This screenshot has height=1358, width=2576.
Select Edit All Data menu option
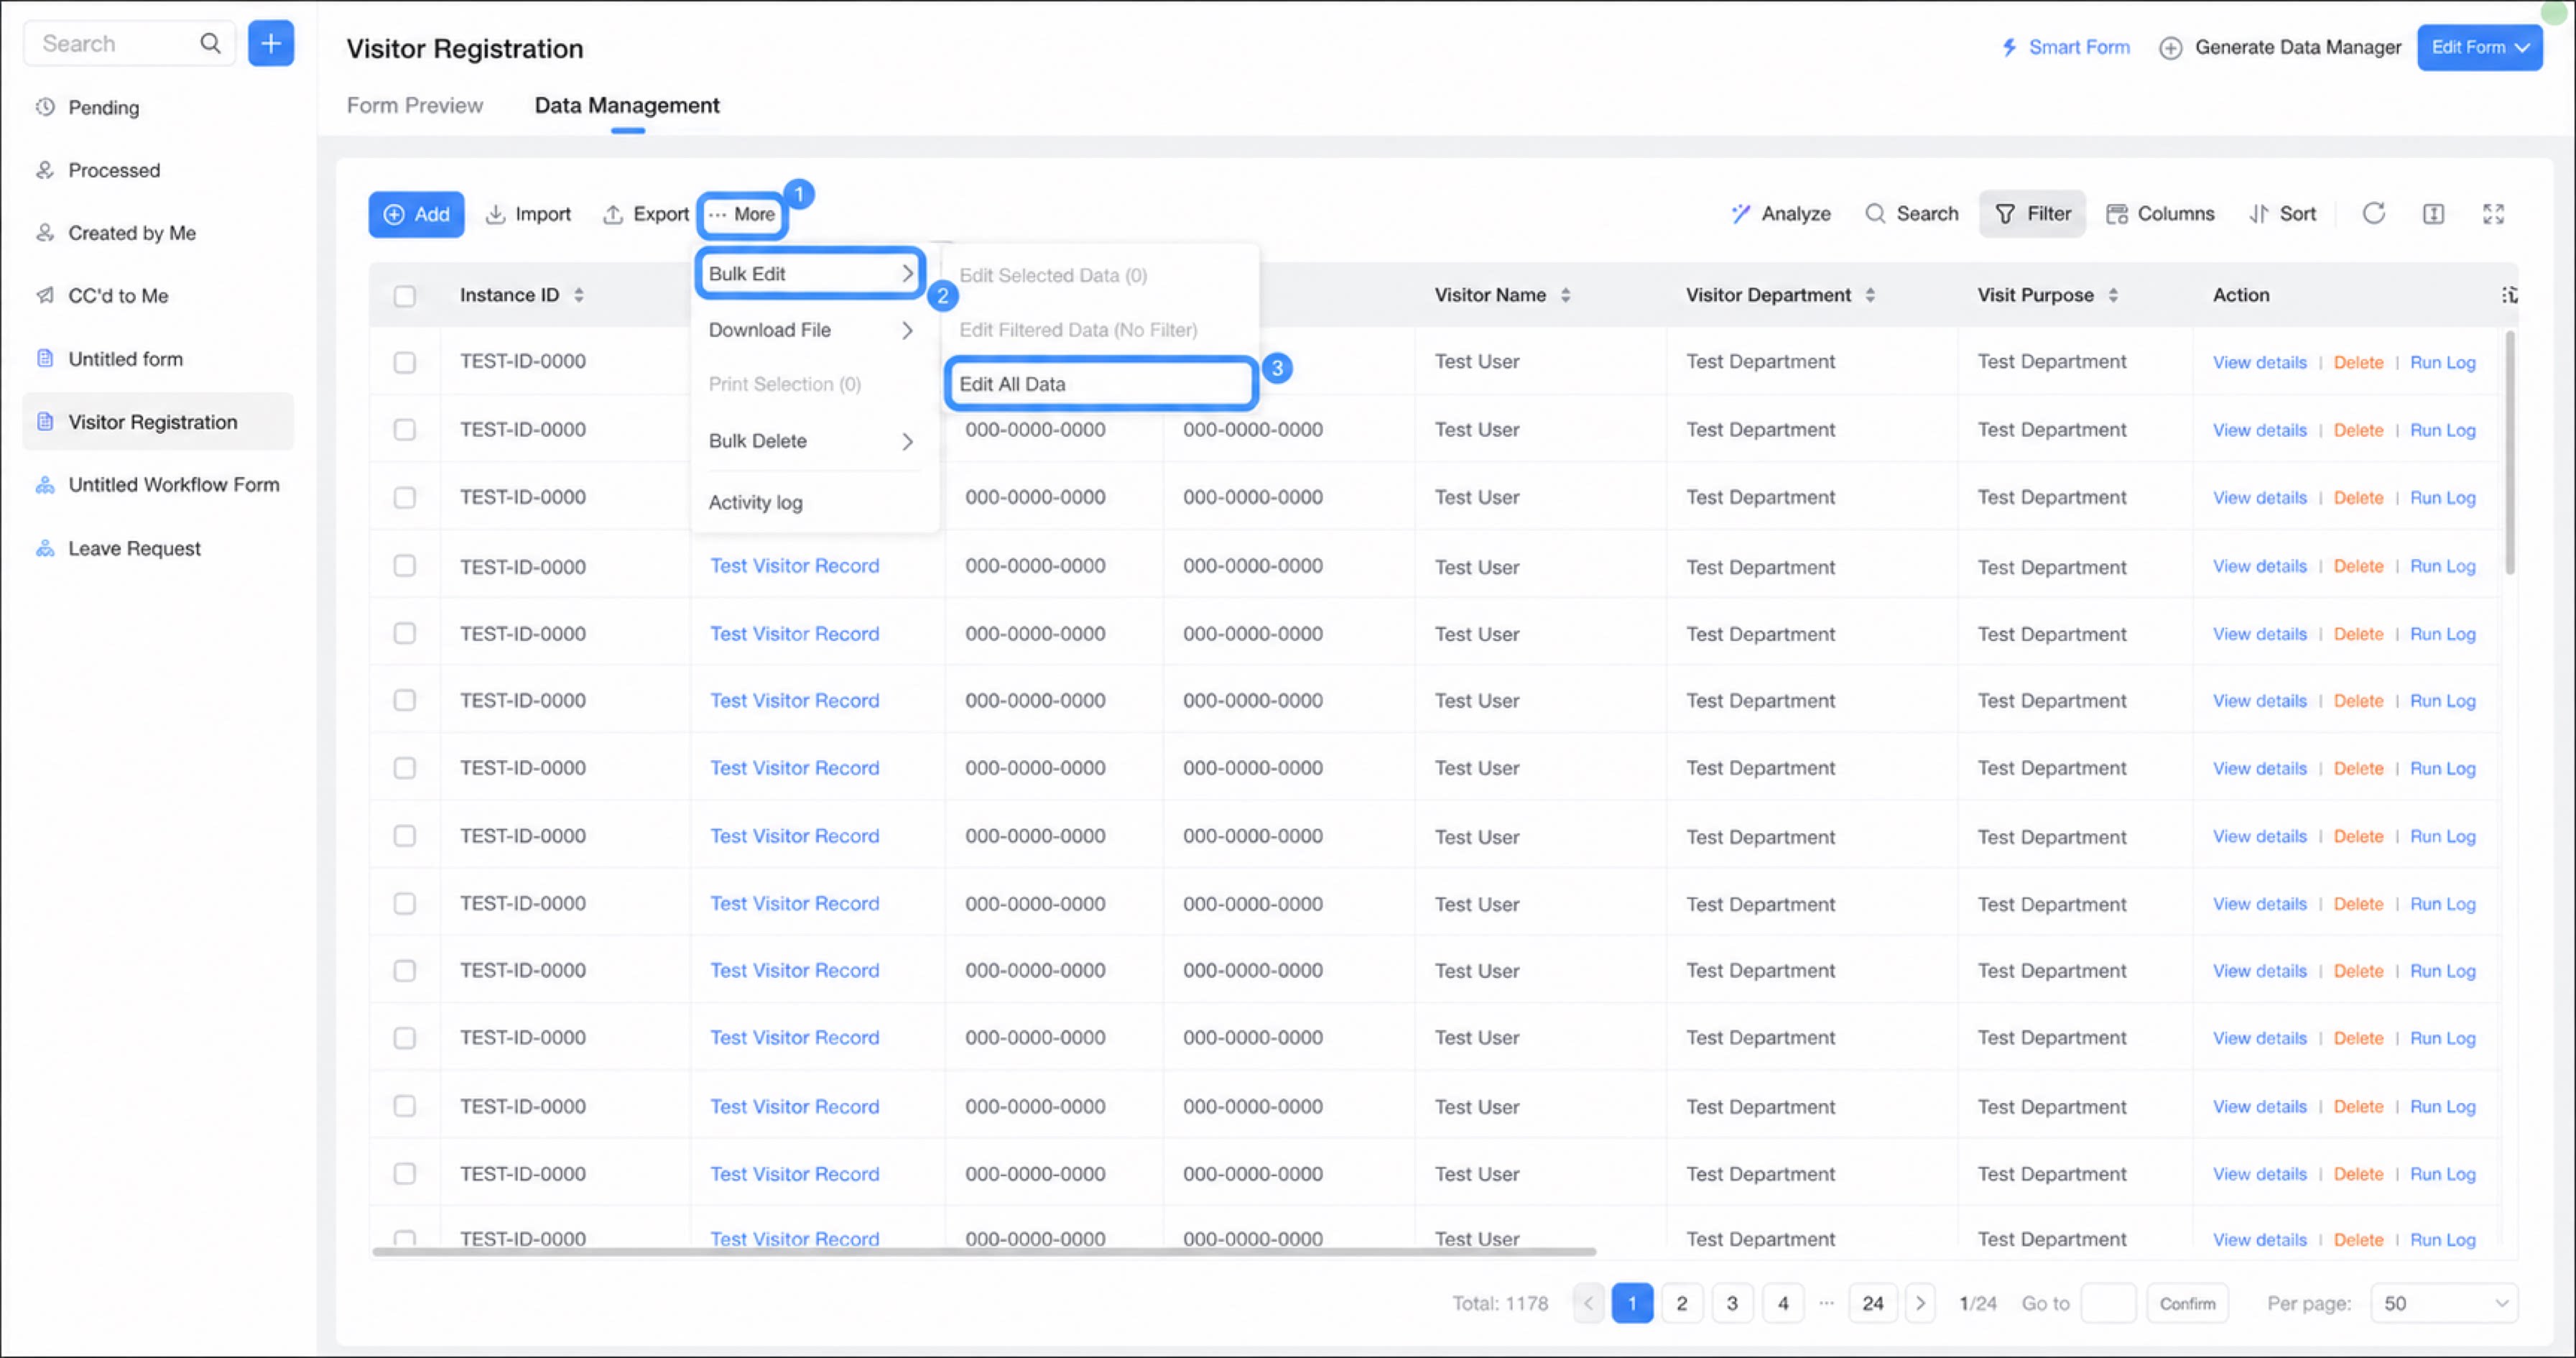(1100, 384)
